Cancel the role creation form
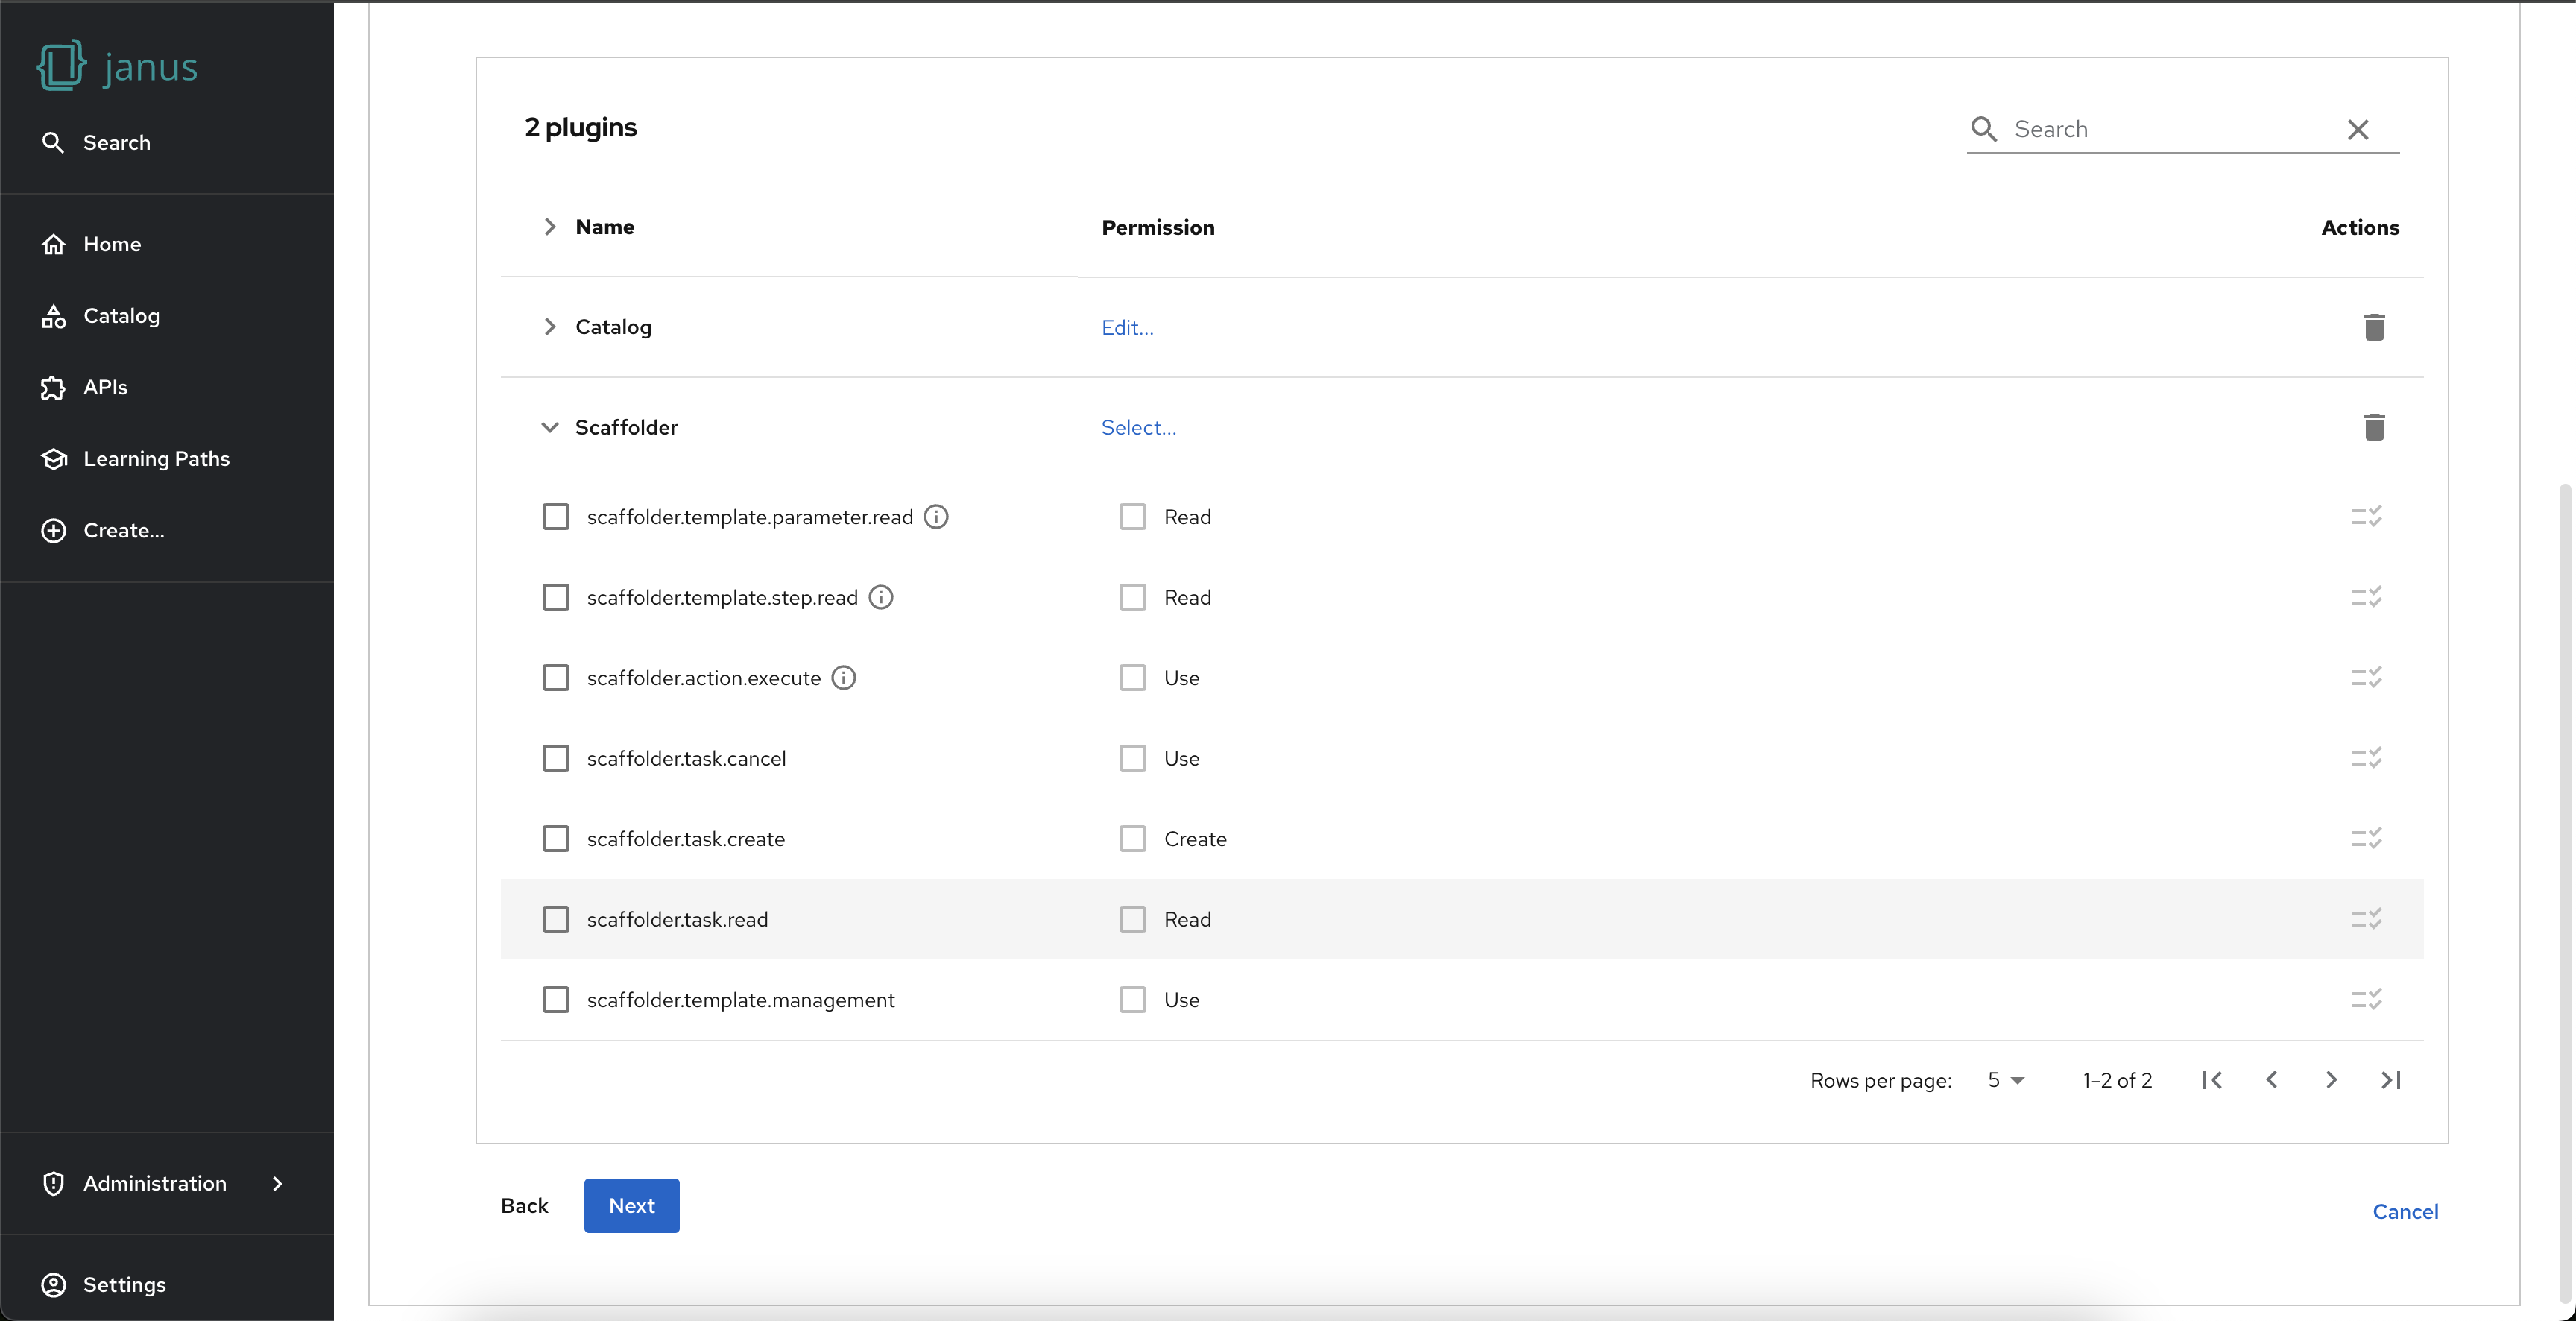Image resolution: width=2576 pixels, height=1321 pixels. pos(2404,1212)
